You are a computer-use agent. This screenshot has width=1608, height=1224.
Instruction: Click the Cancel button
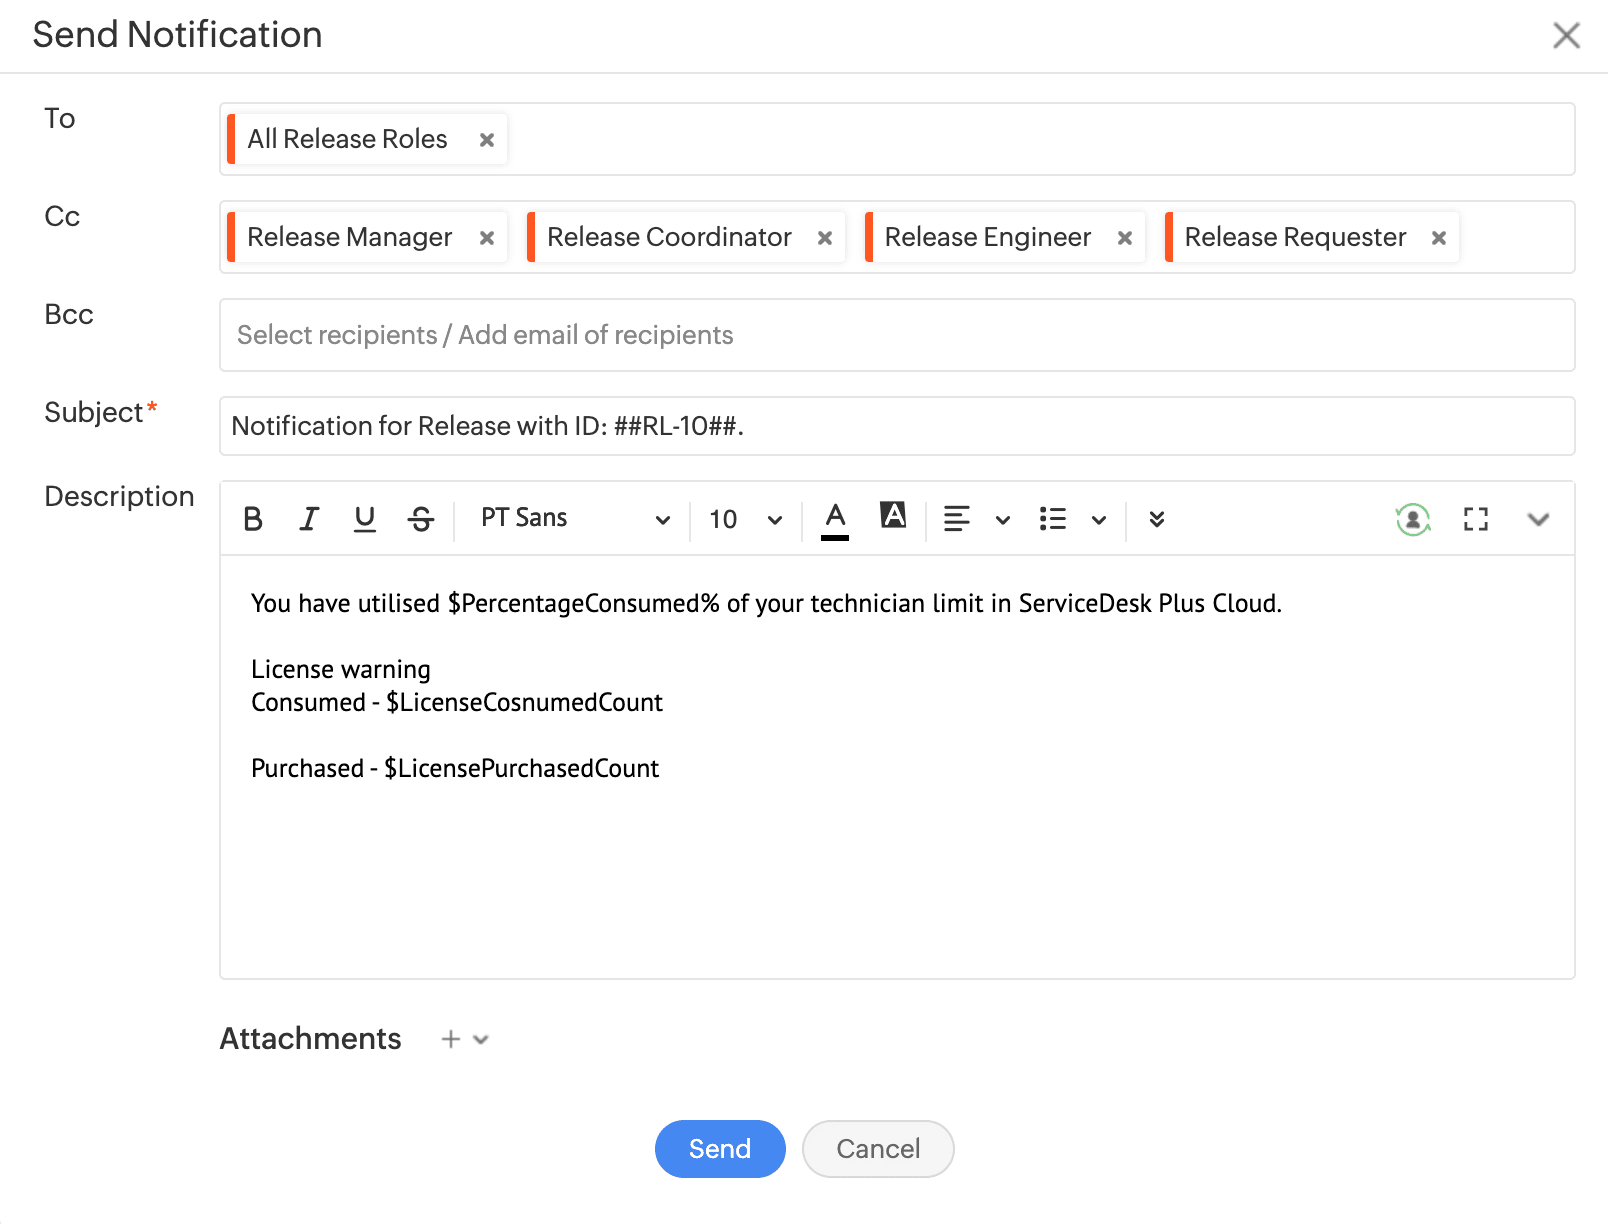[877, 1149]
